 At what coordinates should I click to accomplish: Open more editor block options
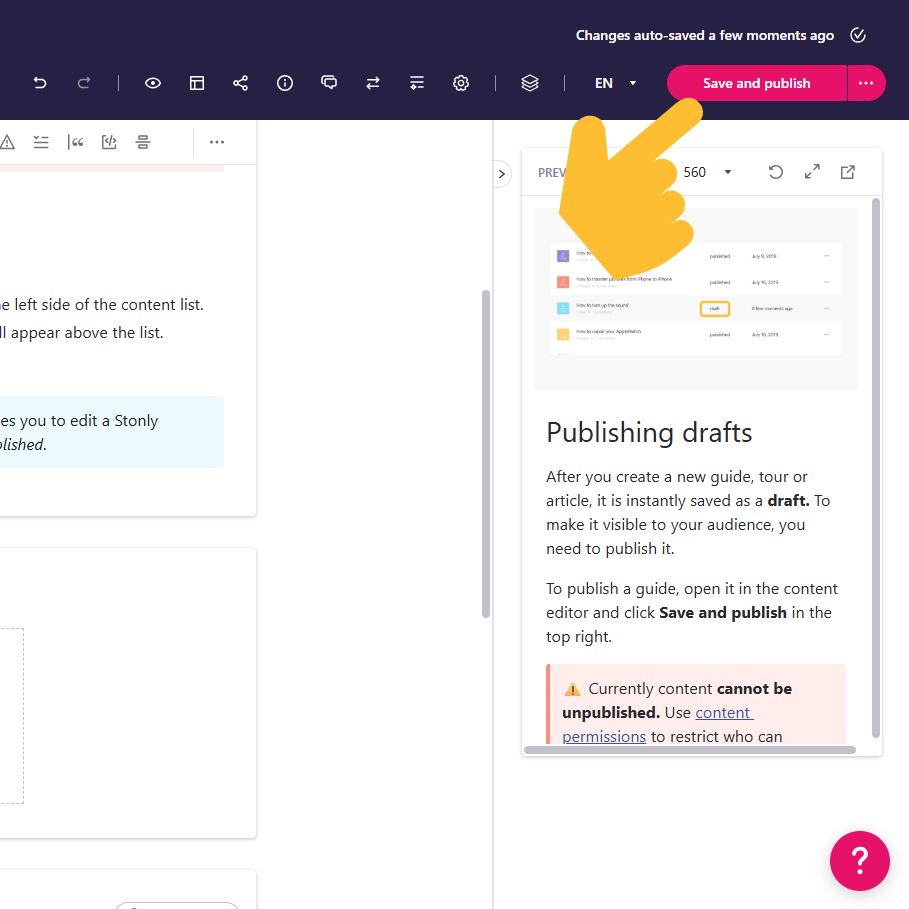217,142
